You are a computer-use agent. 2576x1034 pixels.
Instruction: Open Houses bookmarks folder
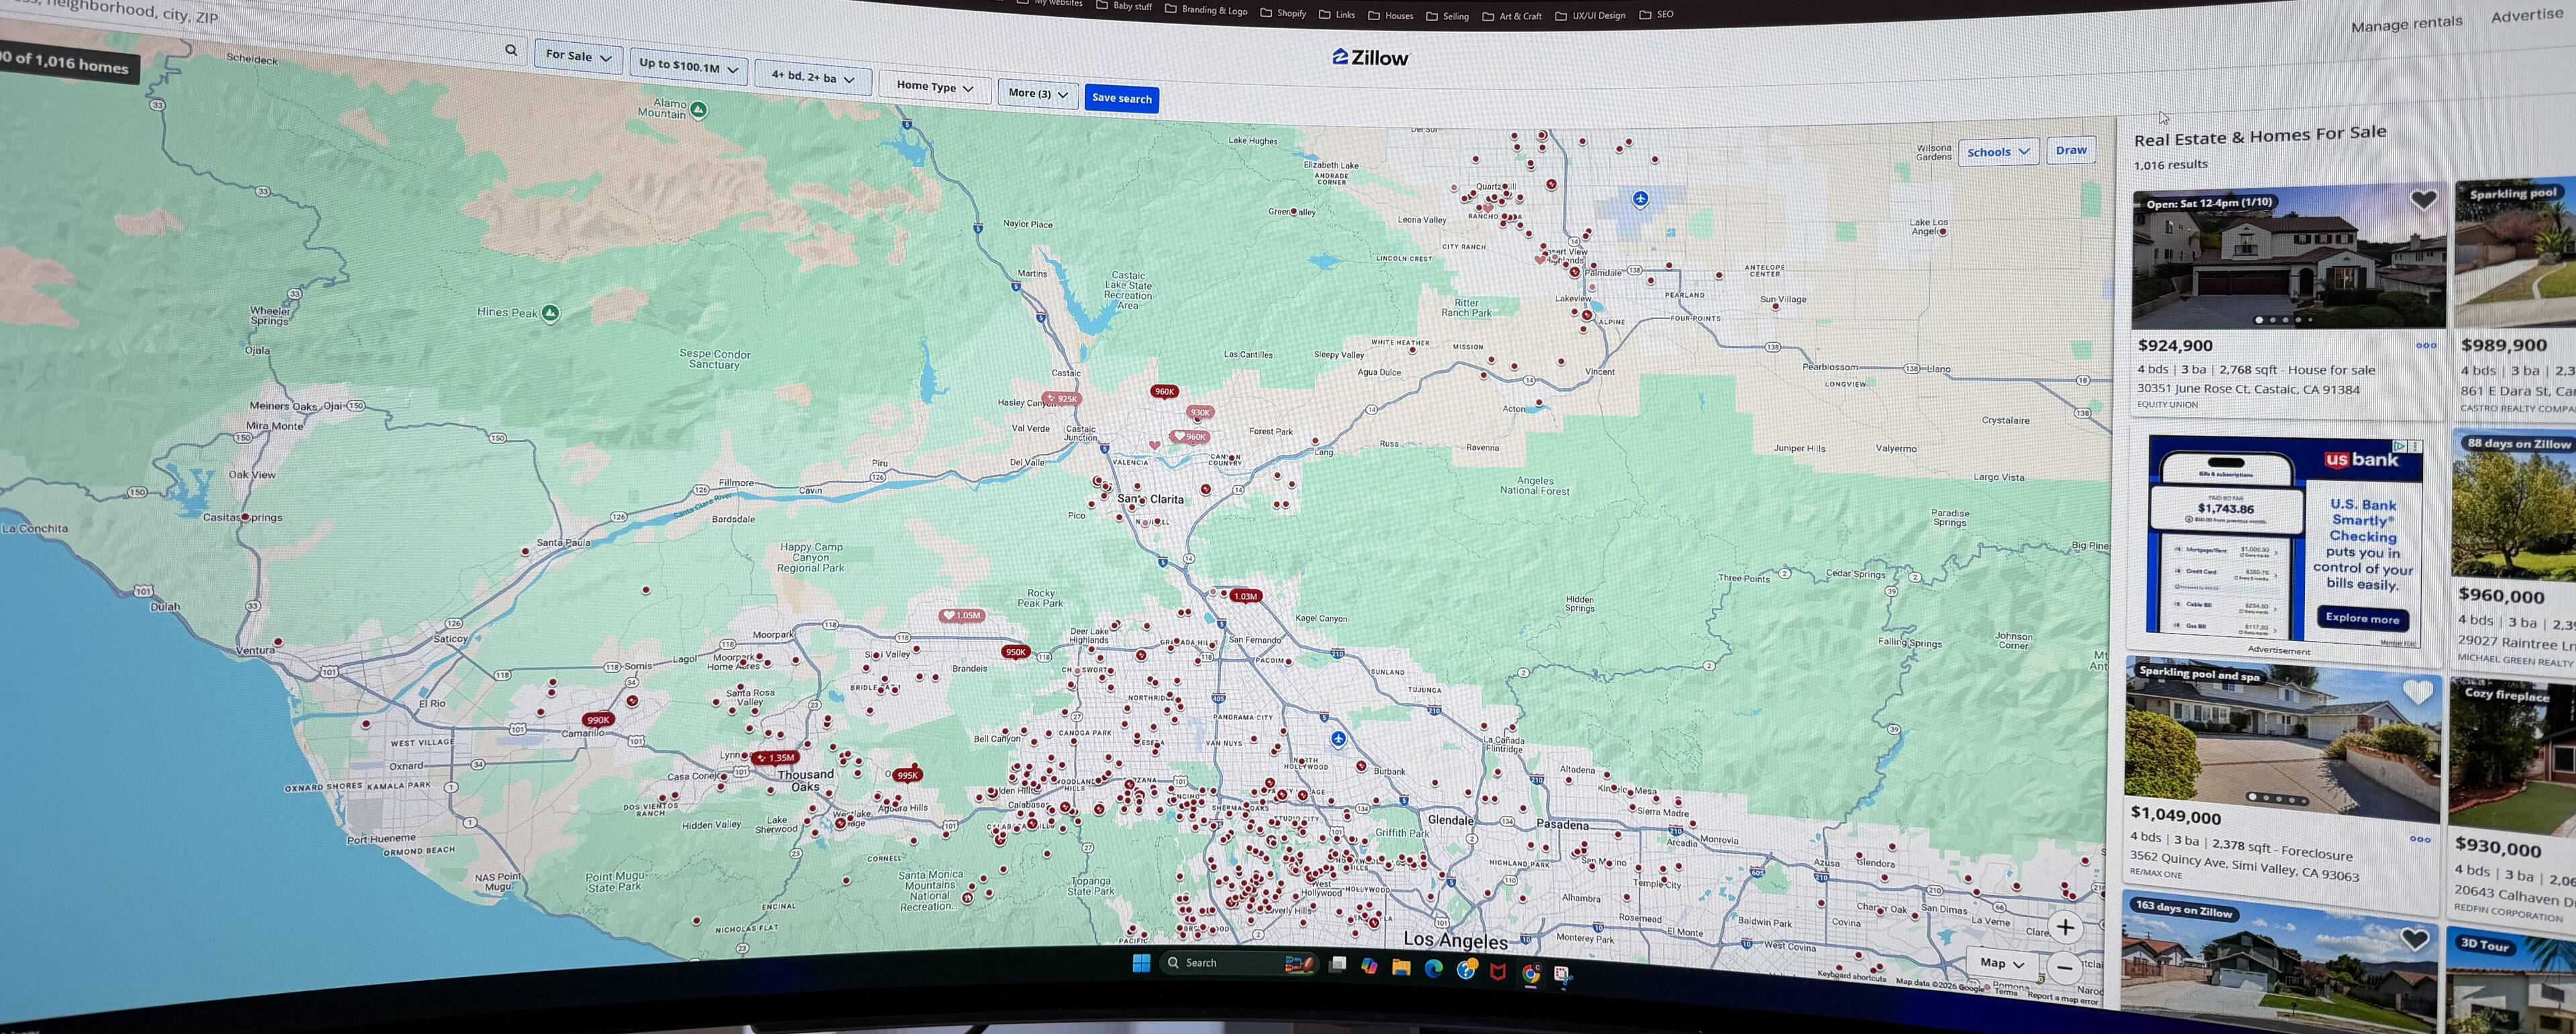pyautogui.click(x=1391, y=15)
